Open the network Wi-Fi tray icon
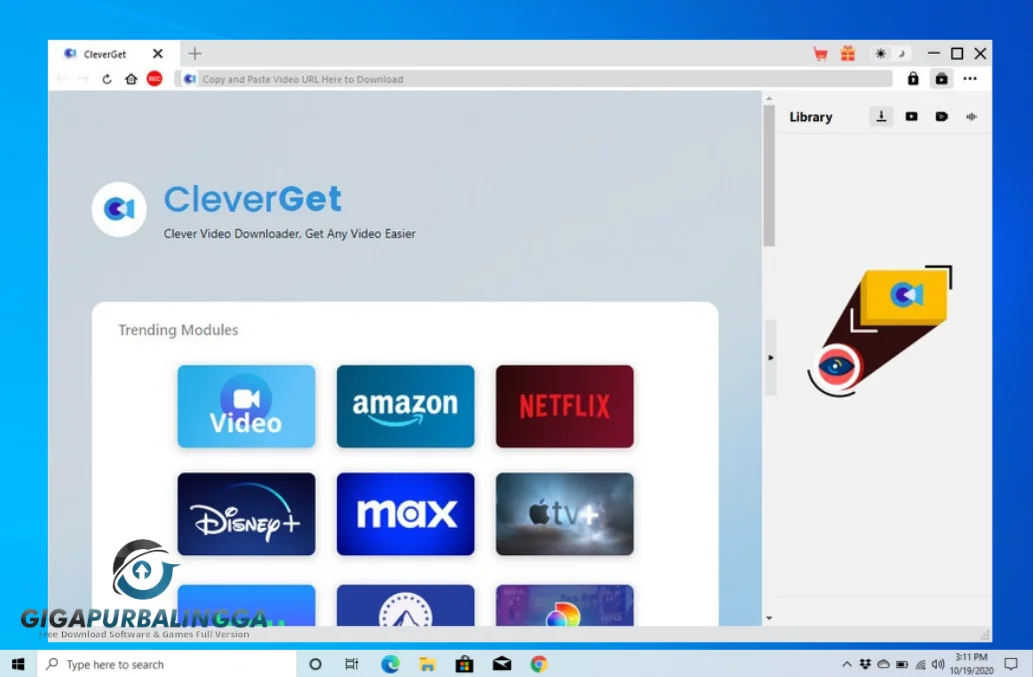The width and height of the screenshot is (1033, 677). (920, 664)
